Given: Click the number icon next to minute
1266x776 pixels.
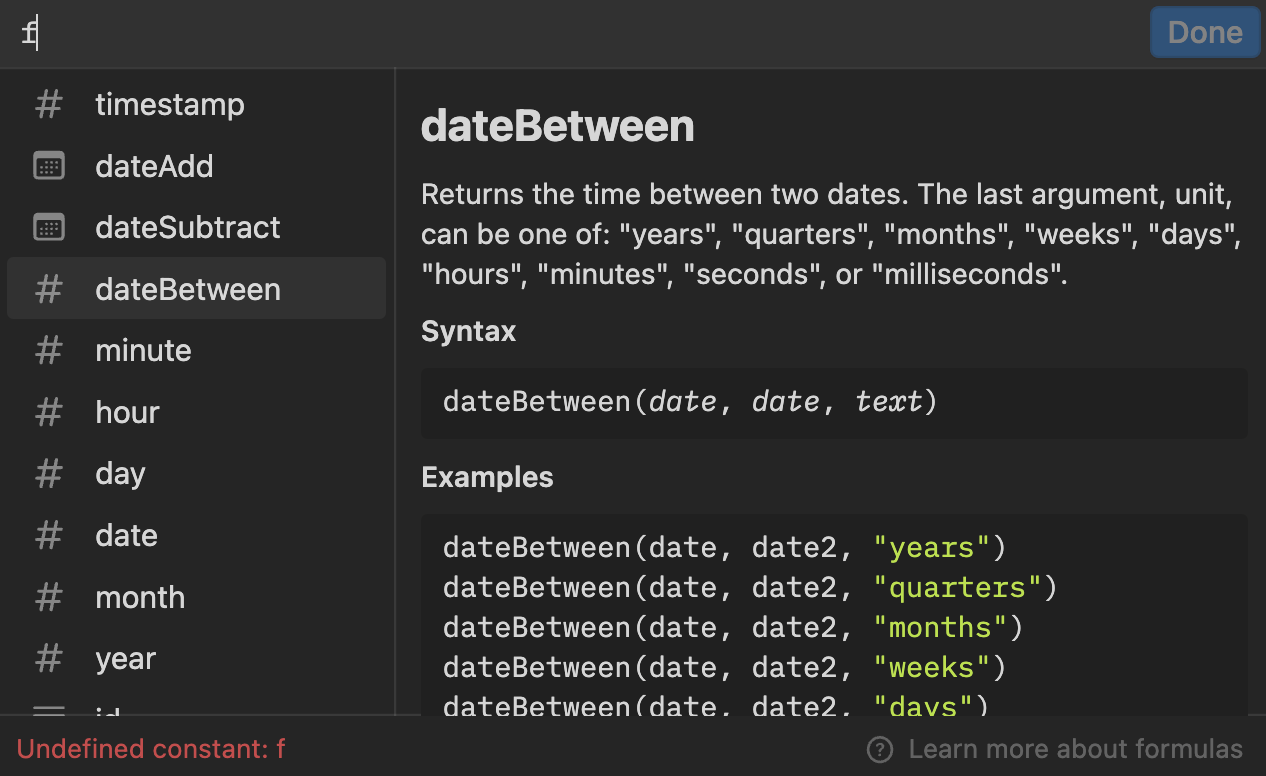Looking at the screenshot, I should (x=49, y=350).
